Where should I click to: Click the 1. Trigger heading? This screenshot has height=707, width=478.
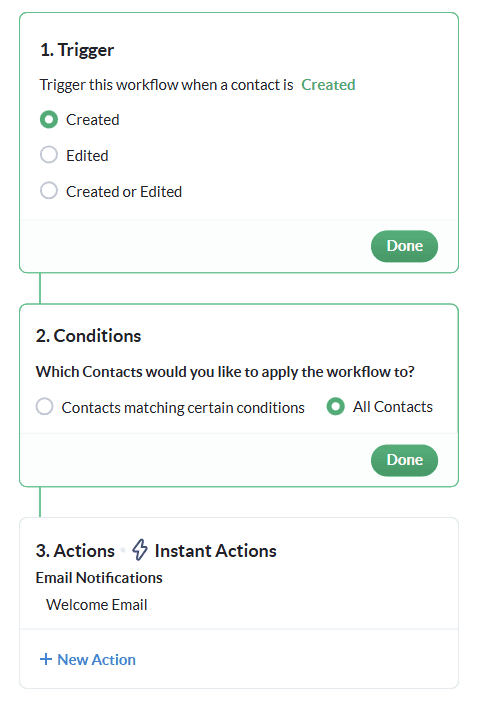pos(77,50)
